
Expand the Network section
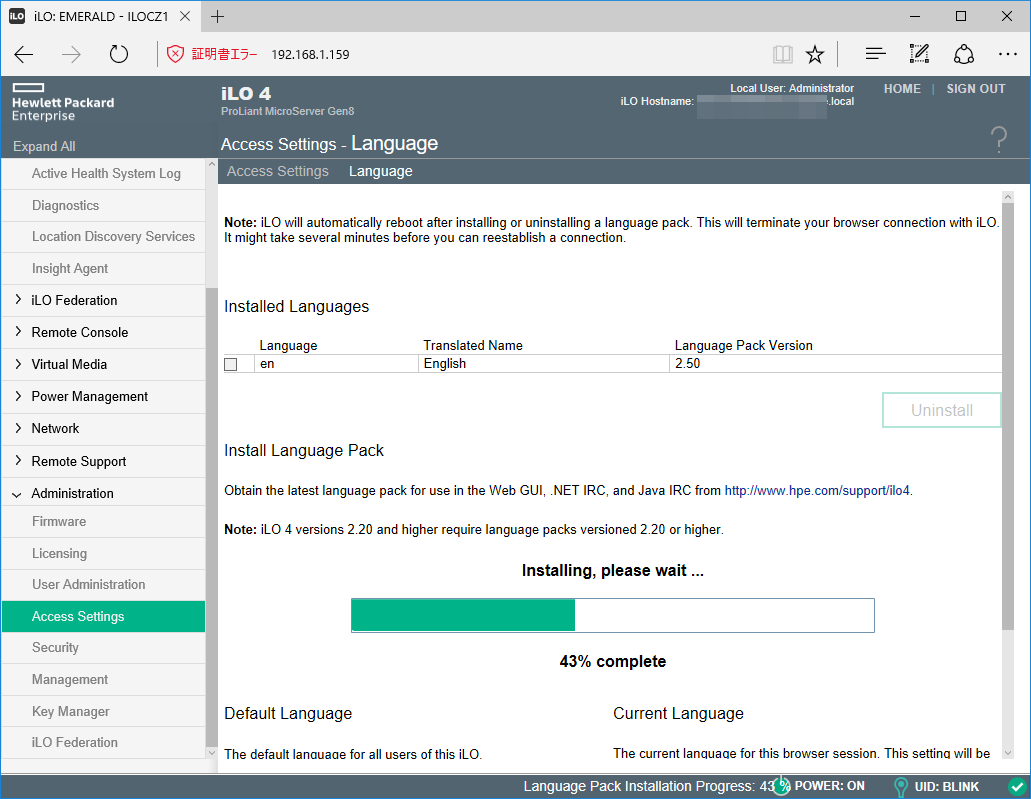tap(18, 428)
